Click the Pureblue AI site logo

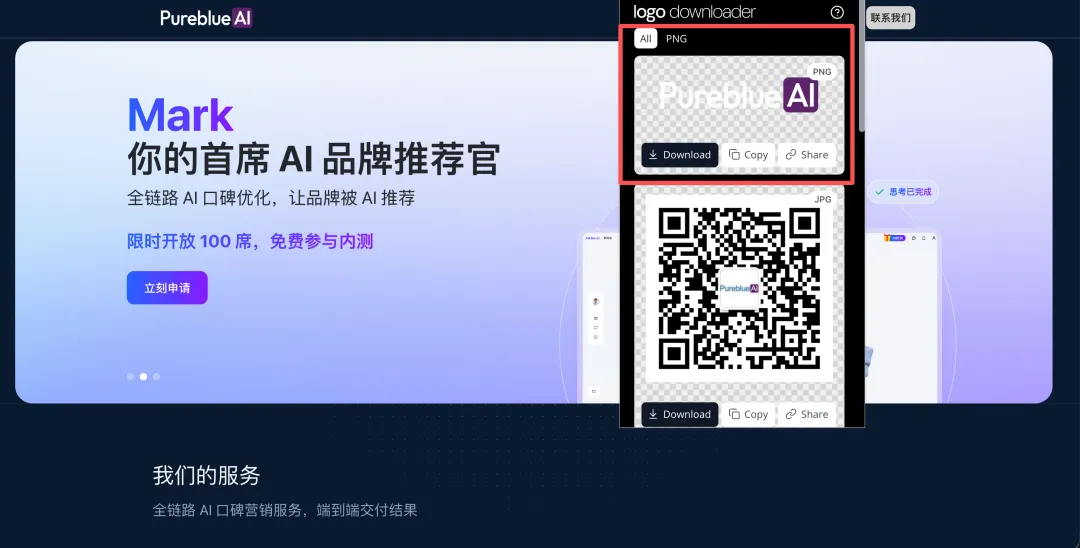click(206, 18)
